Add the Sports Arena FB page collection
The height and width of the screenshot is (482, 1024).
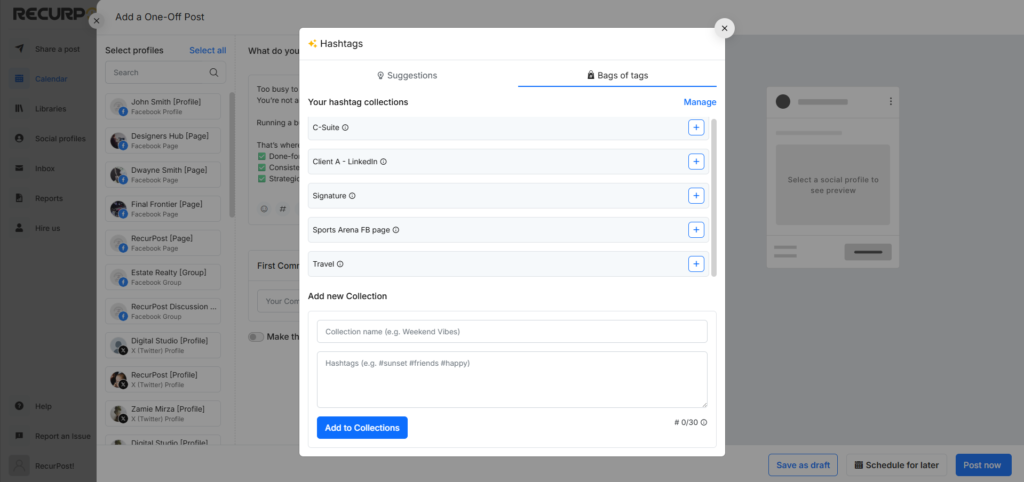[x=696, y=230]
